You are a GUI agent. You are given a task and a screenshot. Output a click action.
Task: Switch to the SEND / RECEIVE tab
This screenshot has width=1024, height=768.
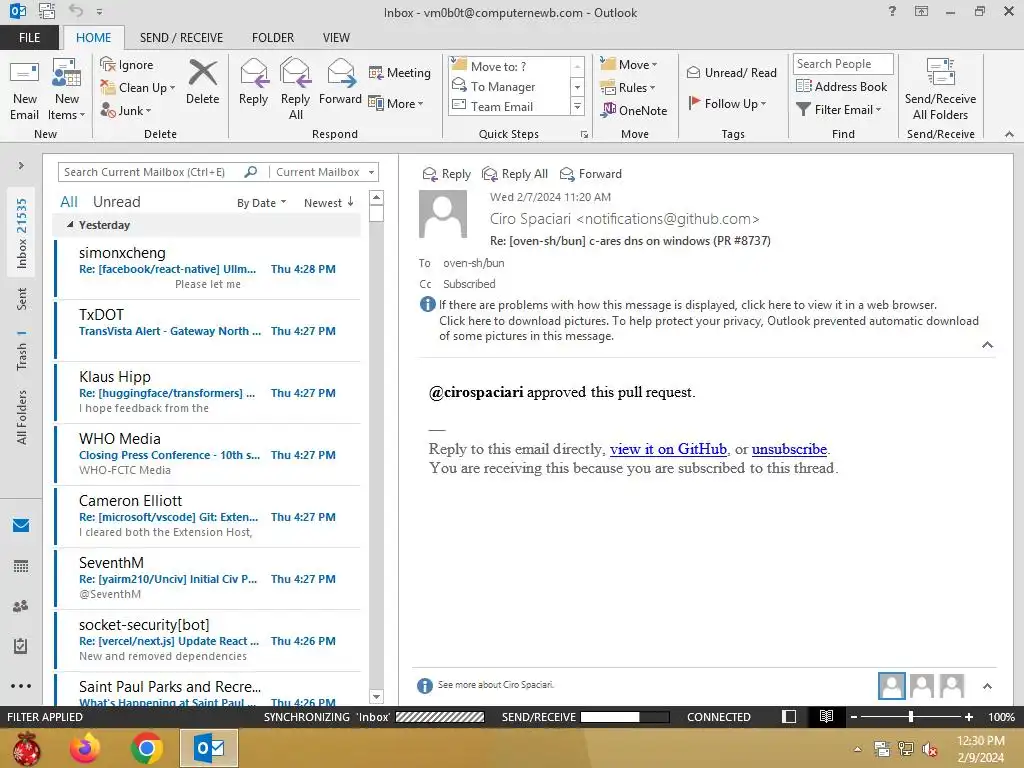coord(182,37)
